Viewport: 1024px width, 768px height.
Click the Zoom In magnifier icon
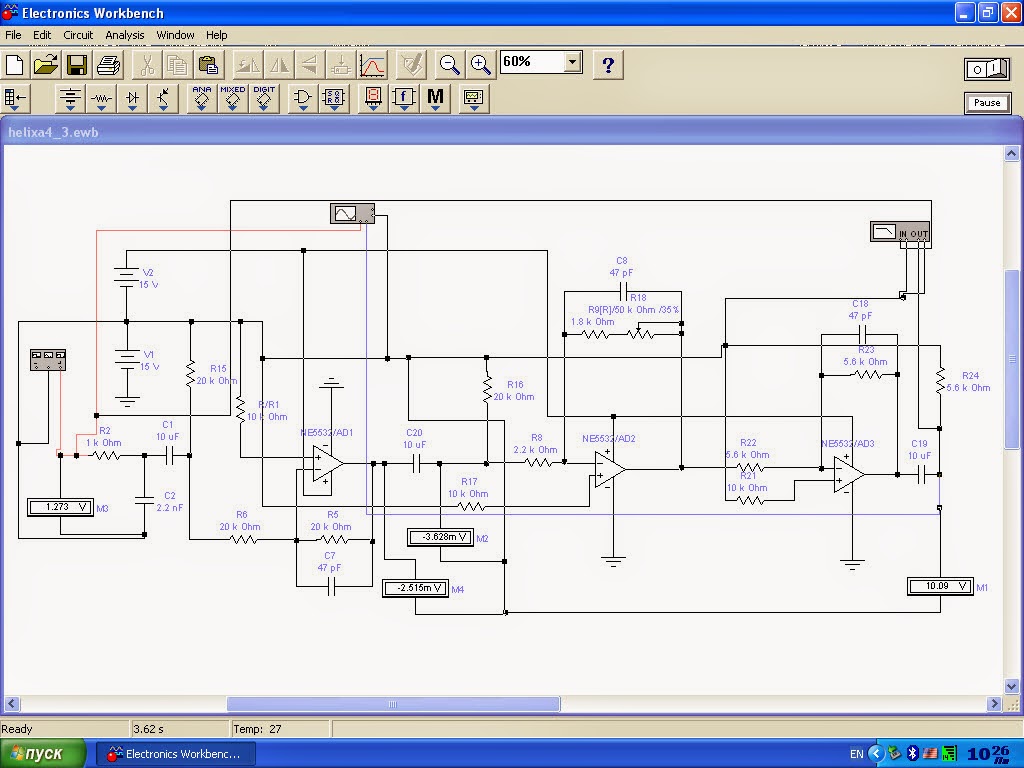pyautogui.click(x=481, y=65)
